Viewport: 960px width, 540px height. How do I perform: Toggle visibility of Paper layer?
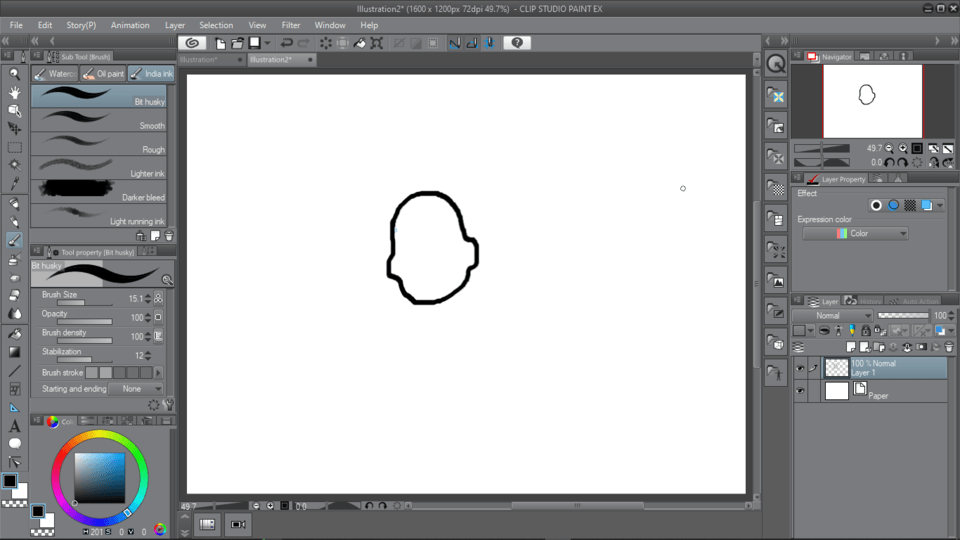800,392
